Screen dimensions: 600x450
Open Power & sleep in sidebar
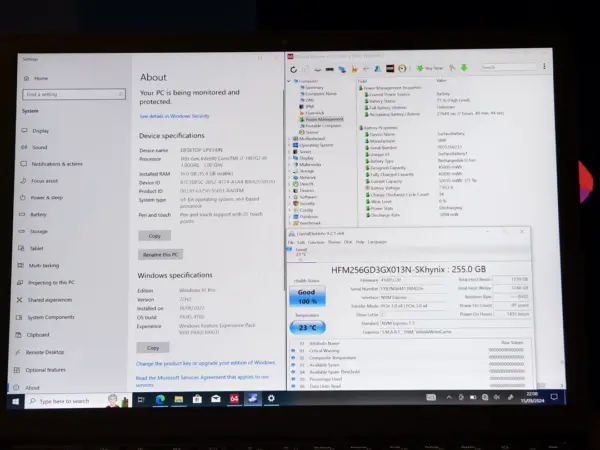point(41,197)
